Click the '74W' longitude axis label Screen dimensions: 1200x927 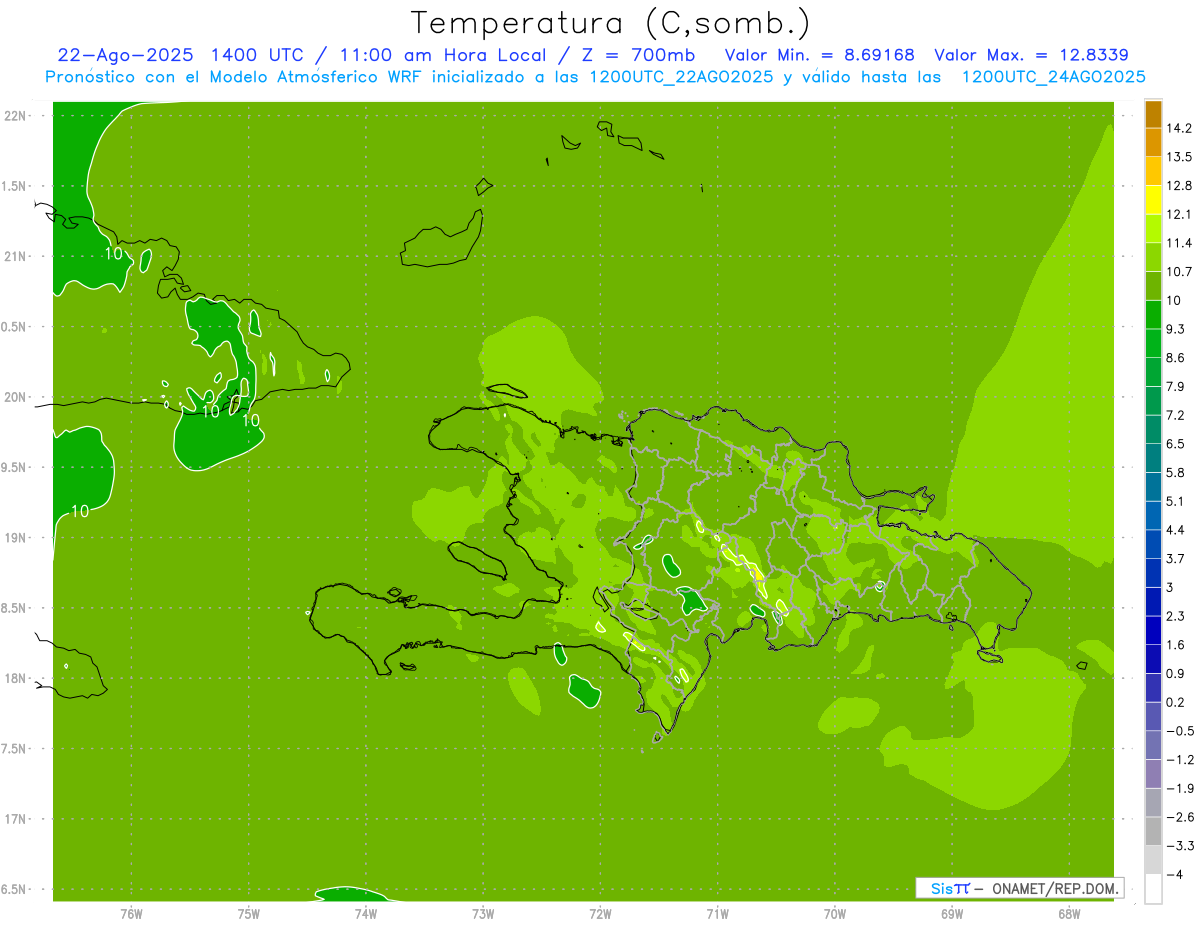(365, 914)
